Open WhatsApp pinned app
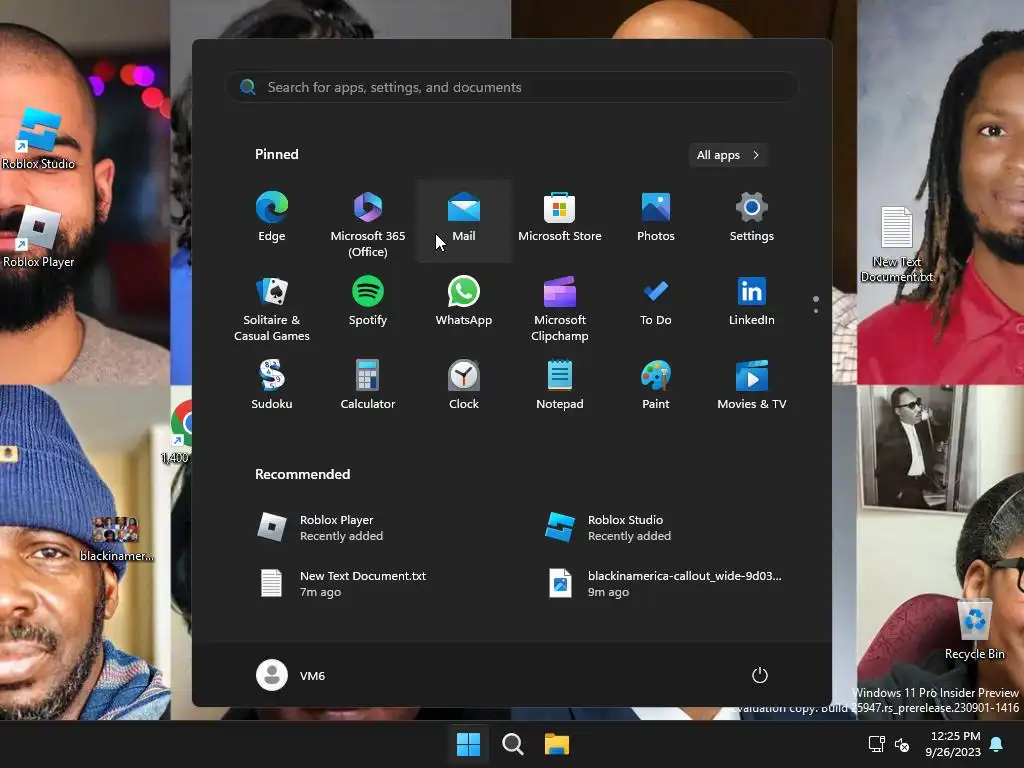Viewport: 1024px width, 768px height. (x=464, y=302)
